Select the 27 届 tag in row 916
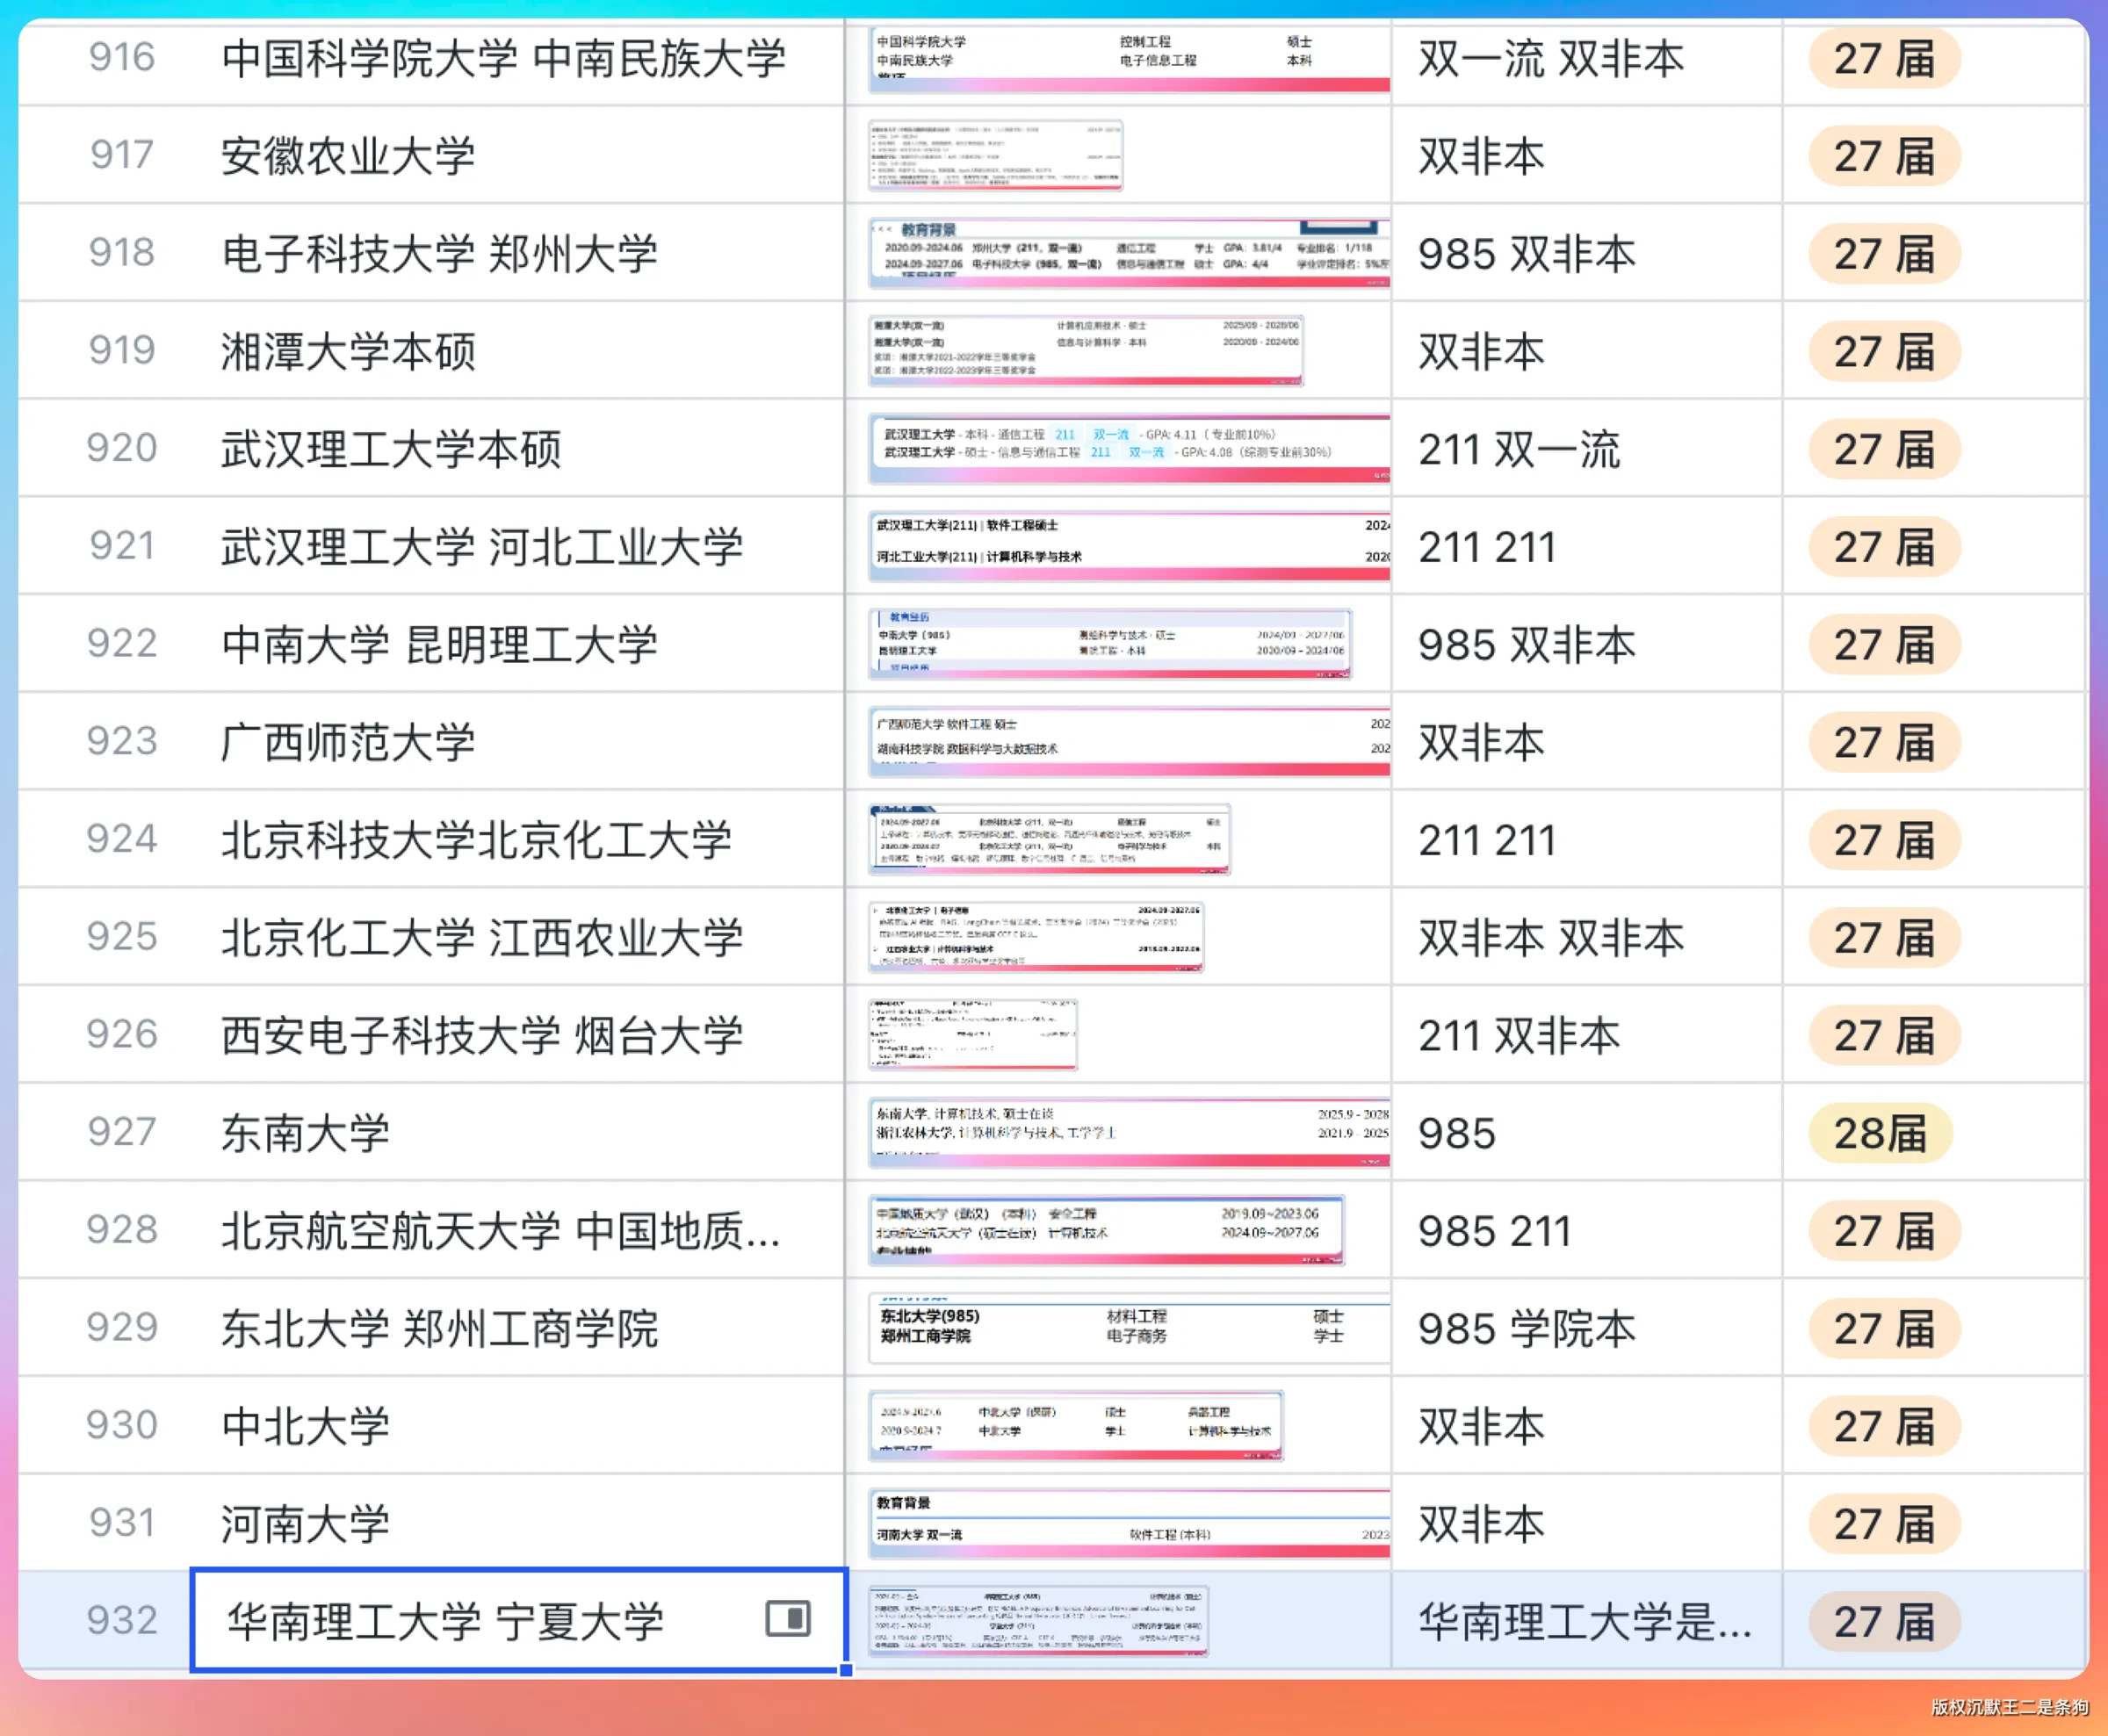This screenshot has width=2108, height=1736. pyautogui.click(x=1884, y=59)
